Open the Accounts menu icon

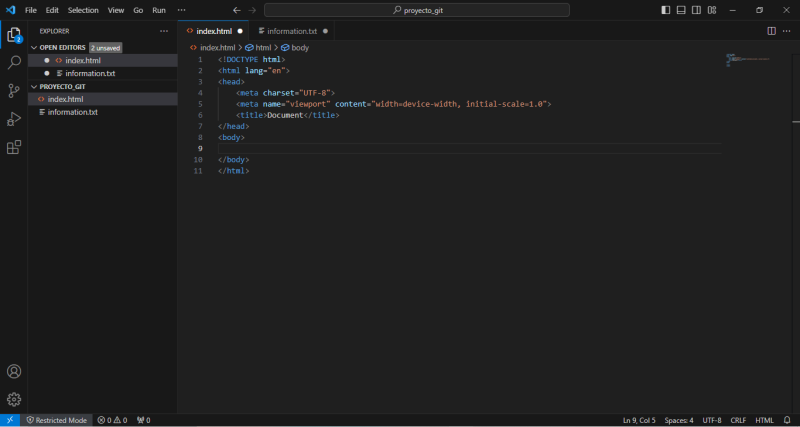[x=14, y=372]
